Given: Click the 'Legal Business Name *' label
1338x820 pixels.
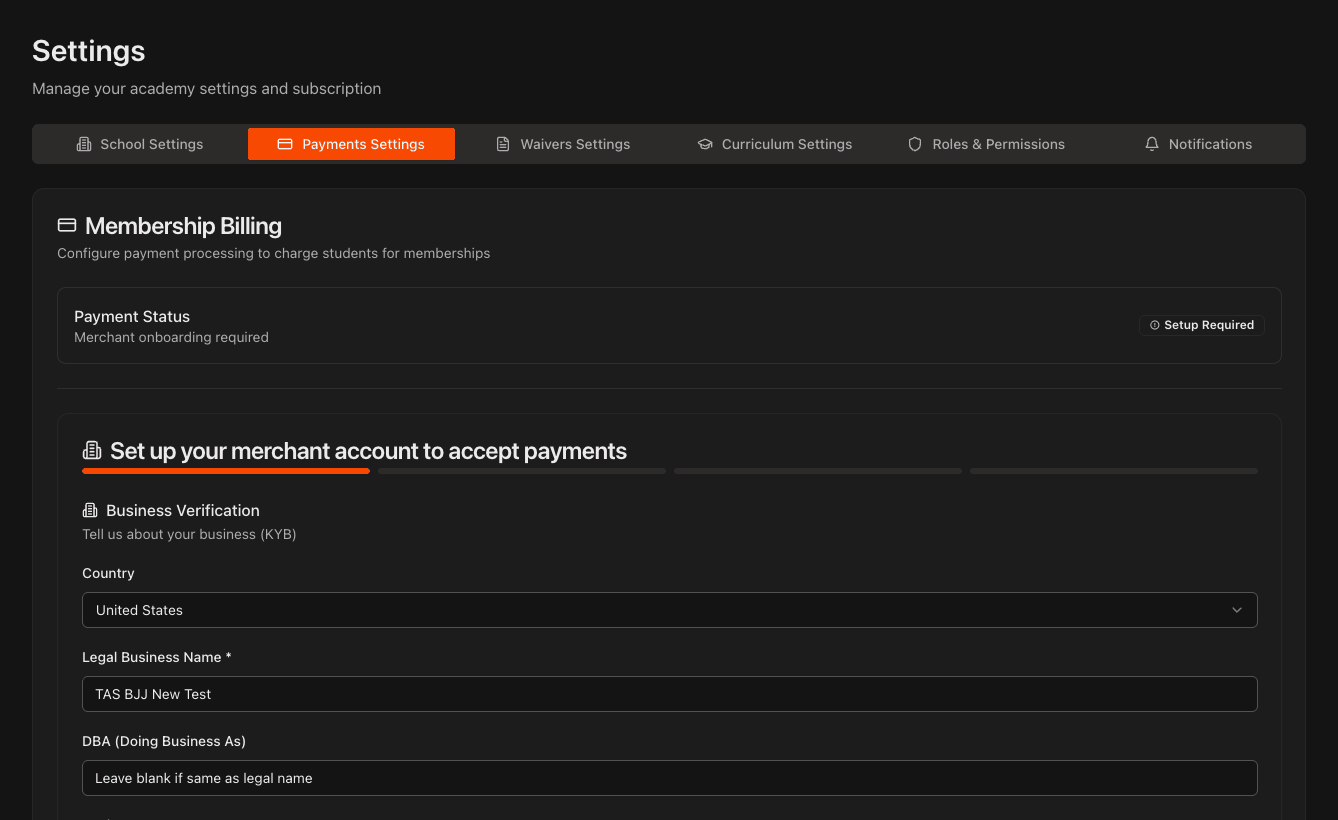Looking at the screenshot, I should [157, 657].
